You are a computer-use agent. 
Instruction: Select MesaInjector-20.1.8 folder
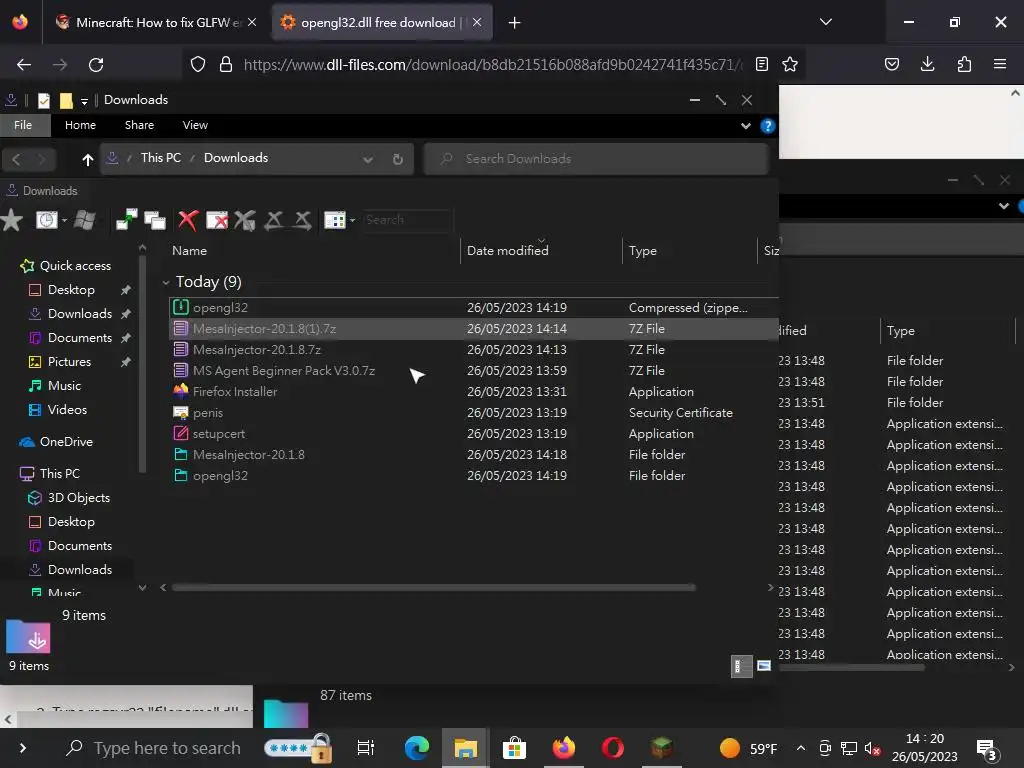pyautogui.click(x=473, y=455)
